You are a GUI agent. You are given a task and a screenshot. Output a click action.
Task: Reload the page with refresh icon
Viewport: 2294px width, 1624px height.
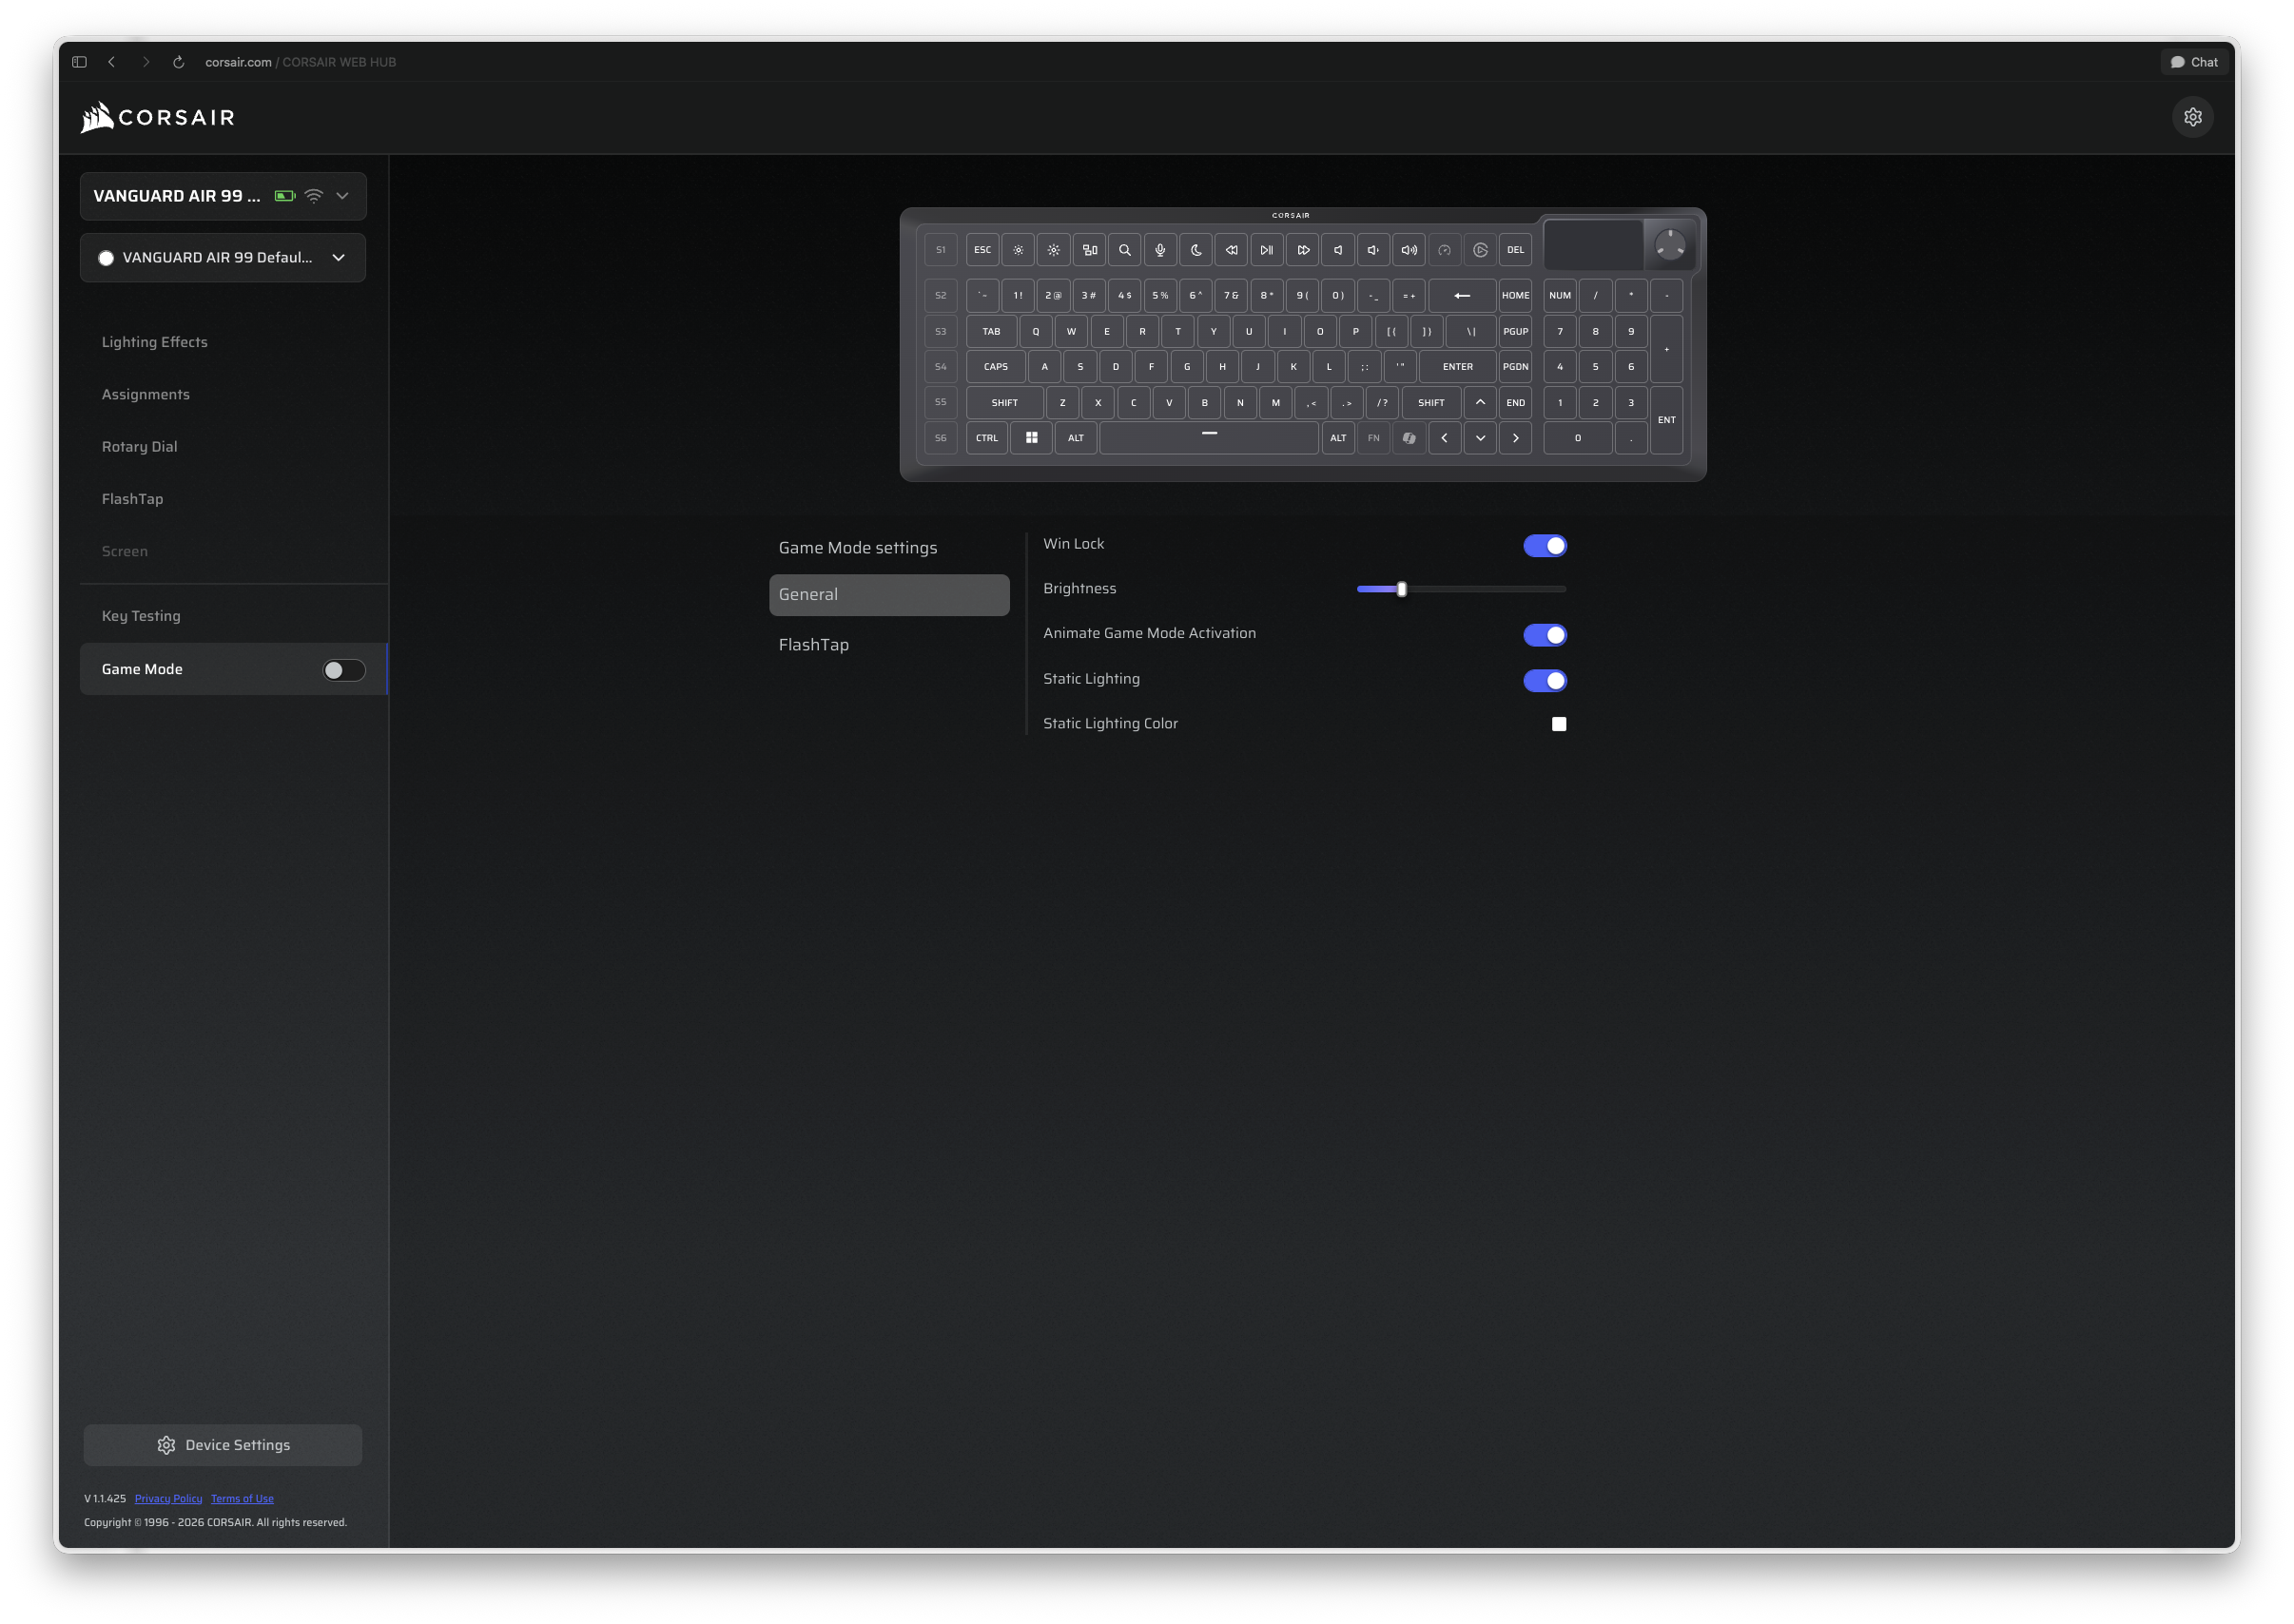[x=179, y=62]
